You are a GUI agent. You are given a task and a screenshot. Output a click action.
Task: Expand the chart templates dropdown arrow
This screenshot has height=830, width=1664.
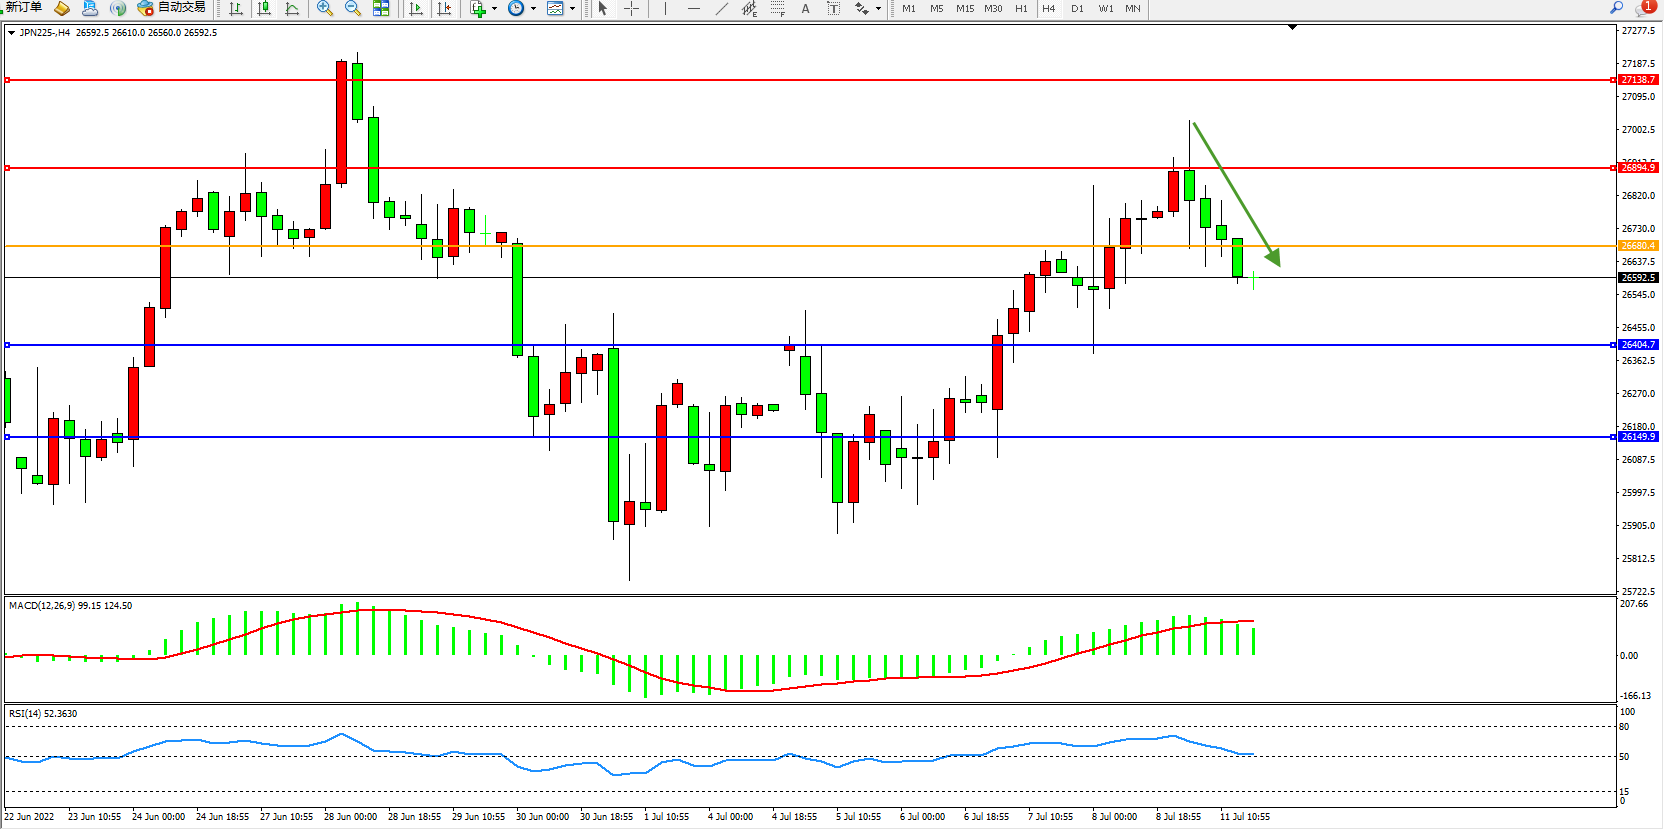572,8
